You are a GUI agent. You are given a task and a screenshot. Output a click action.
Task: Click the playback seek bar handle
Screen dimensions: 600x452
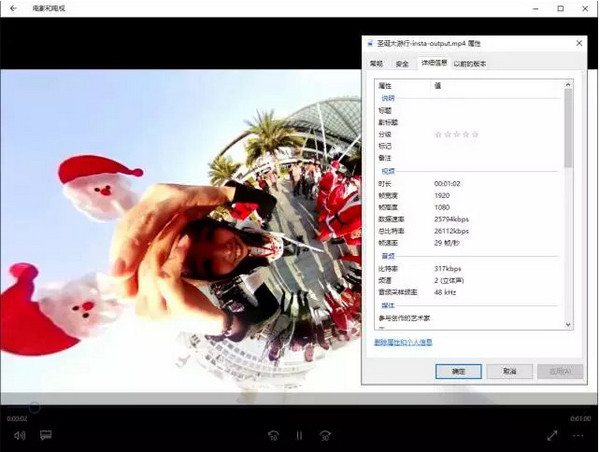(34, 407)
